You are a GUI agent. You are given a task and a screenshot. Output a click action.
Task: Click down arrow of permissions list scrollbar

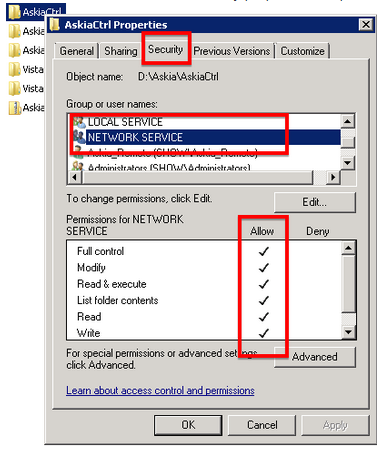click(348, 332)
